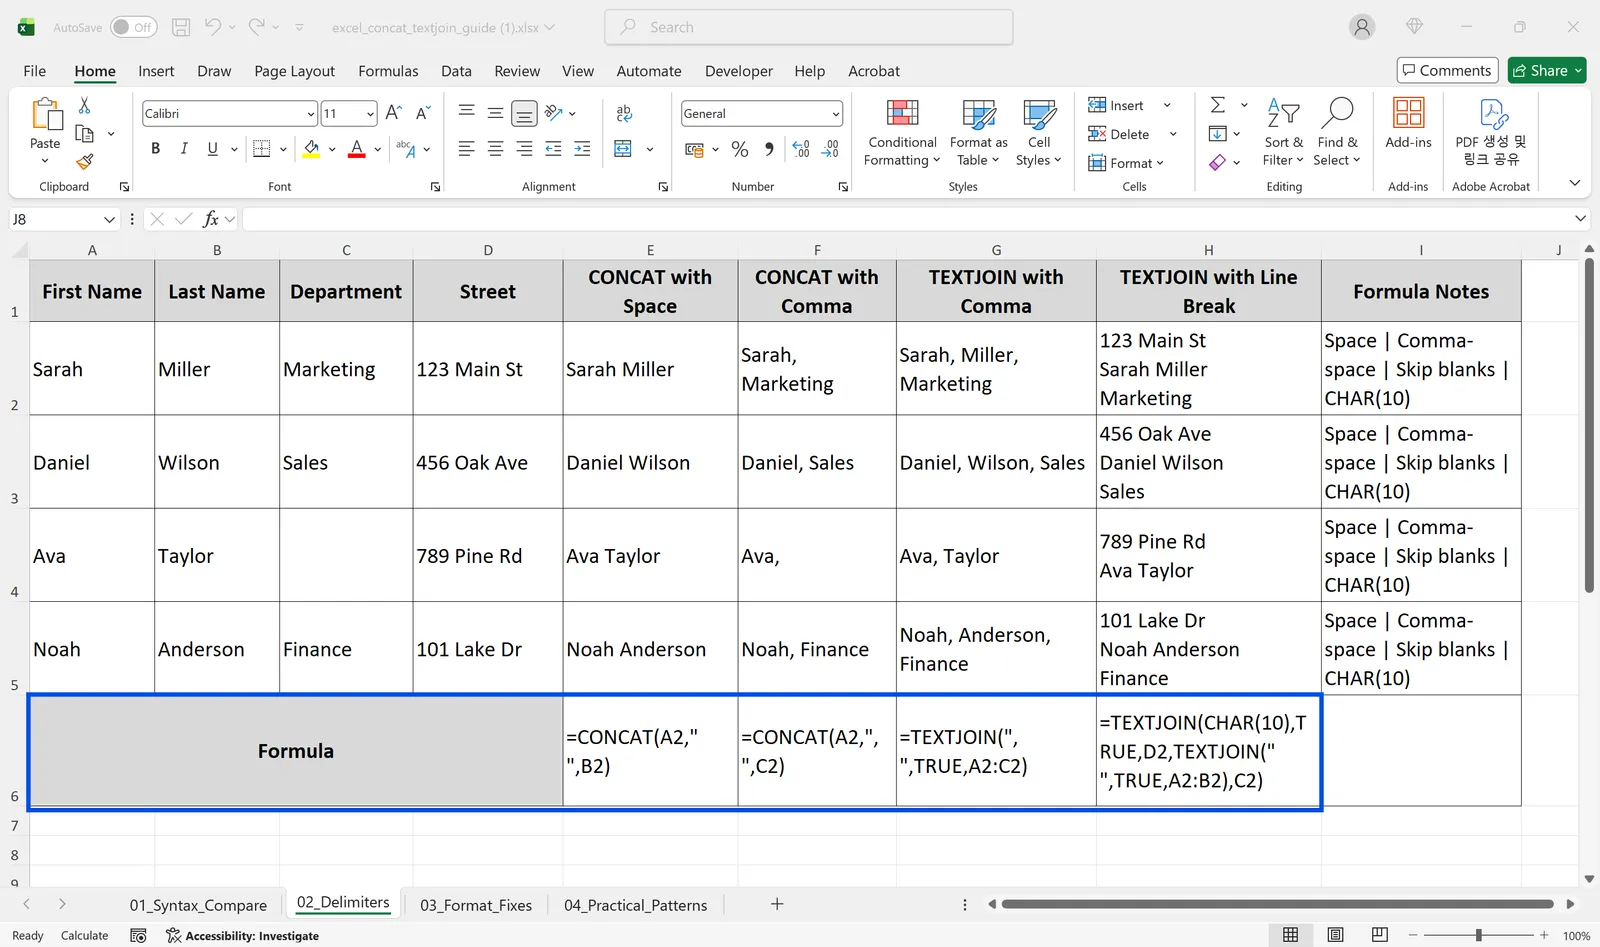The height and width of the screenshot is (947, 1600).
Task: Toggle Middle Align vertical alignment
Action: click(495, 113)
